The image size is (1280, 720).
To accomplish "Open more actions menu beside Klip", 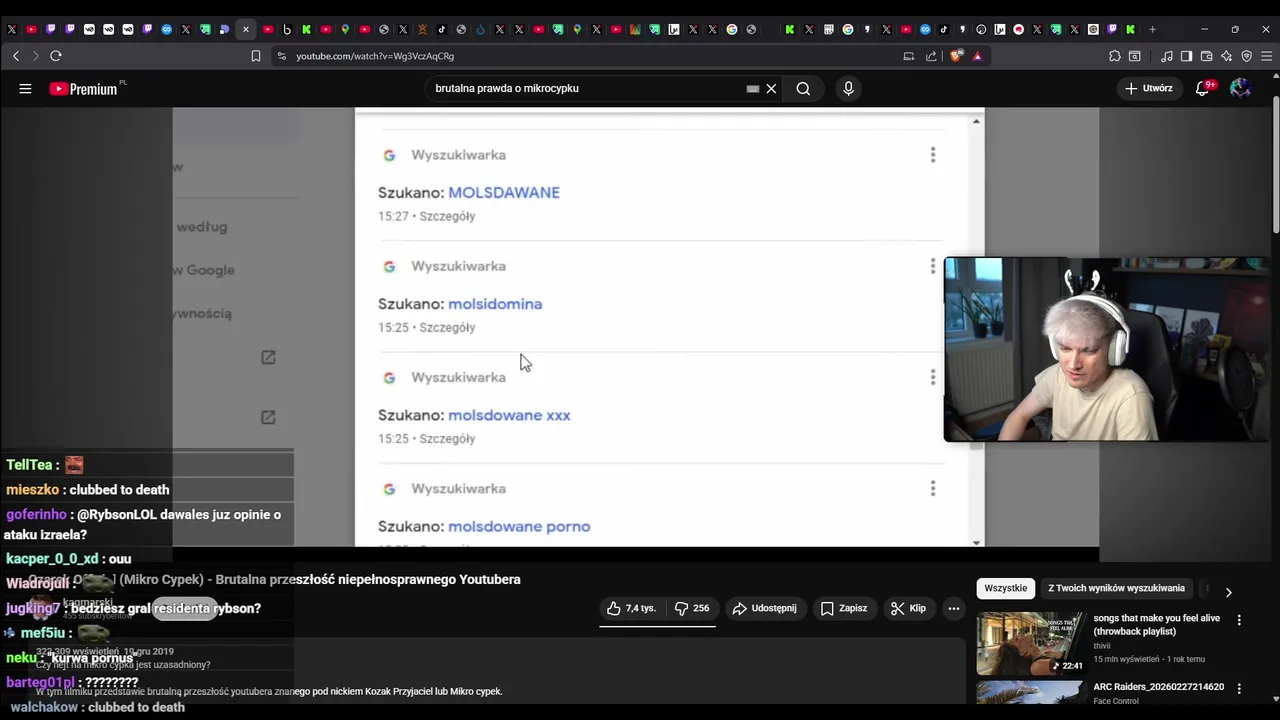I will coord(954,608).
